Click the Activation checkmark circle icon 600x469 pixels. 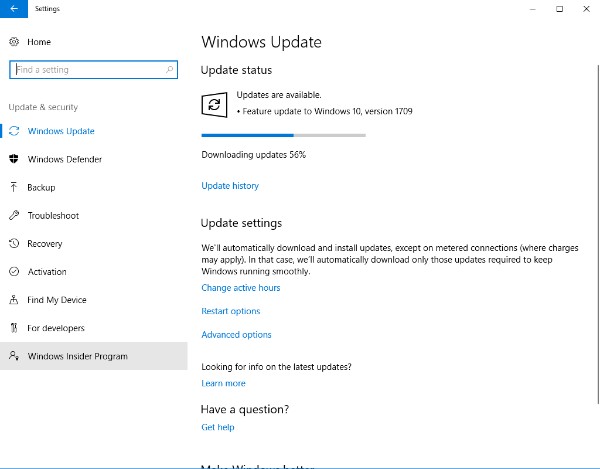[14, 272]
